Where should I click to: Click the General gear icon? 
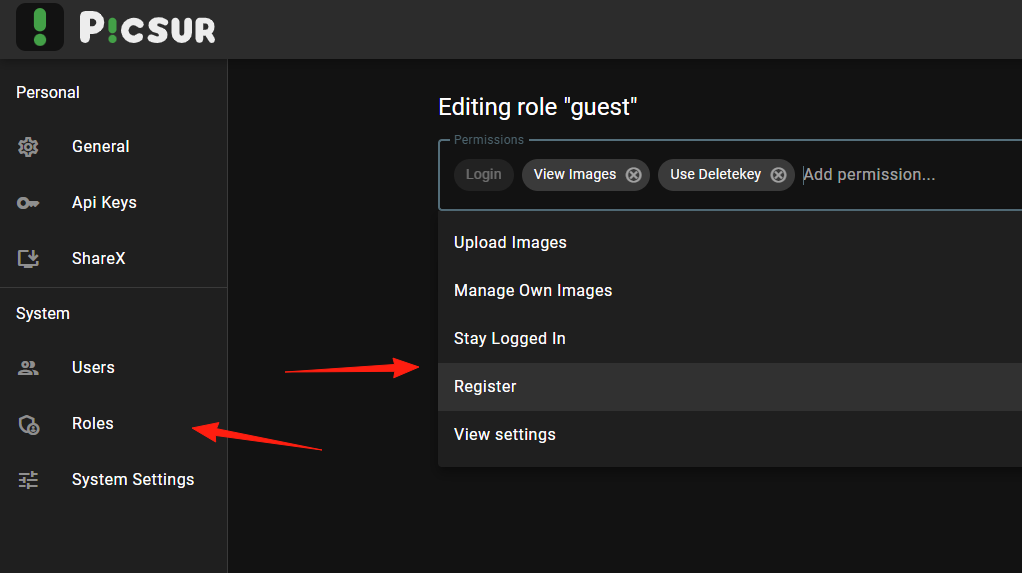point(28,147)
